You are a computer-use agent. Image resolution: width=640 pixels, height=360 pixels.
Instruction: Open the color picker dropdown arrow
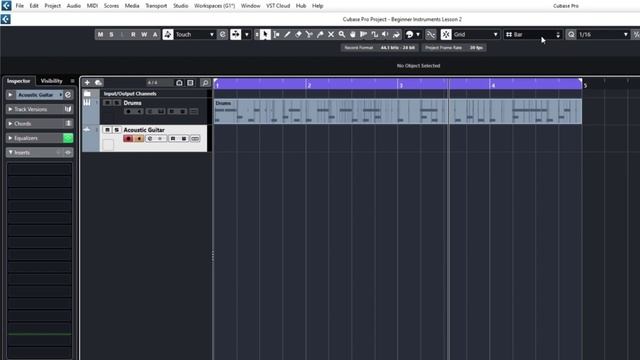click(418, 35)
